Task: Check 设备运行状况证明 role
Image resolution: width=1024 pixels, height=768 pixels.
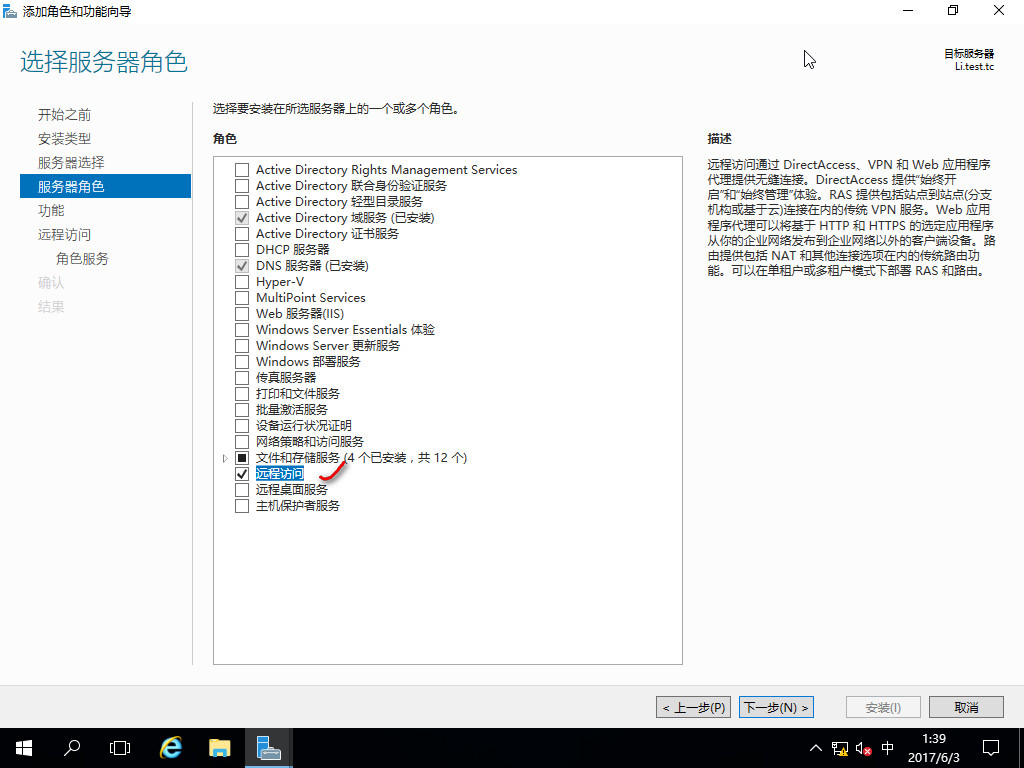Action: click(x=242, y=426)
